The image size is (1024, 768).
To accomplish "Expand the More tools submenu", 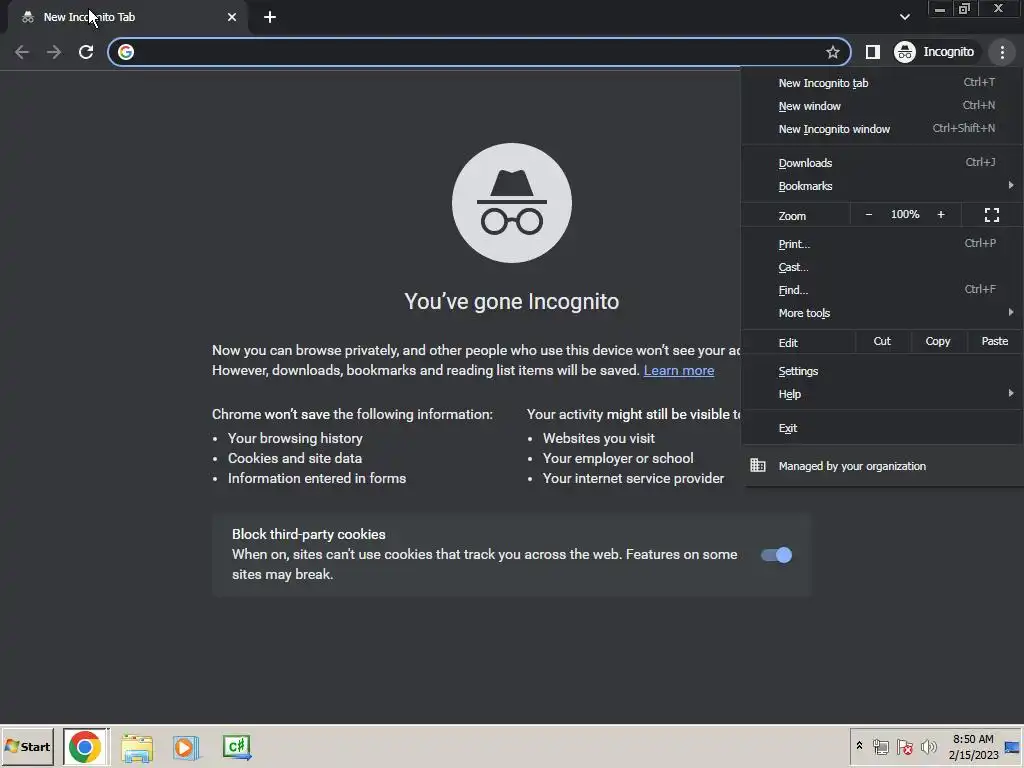I will 882,313.
